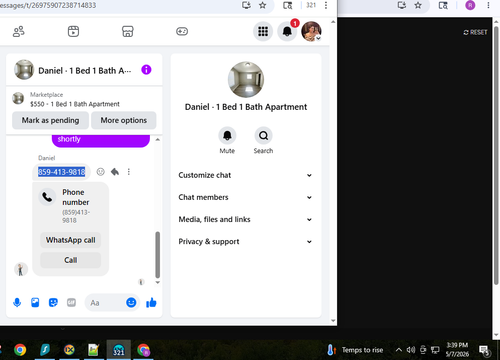Click the purple conversation info icon
500x360 pixels.
[146, 70]
